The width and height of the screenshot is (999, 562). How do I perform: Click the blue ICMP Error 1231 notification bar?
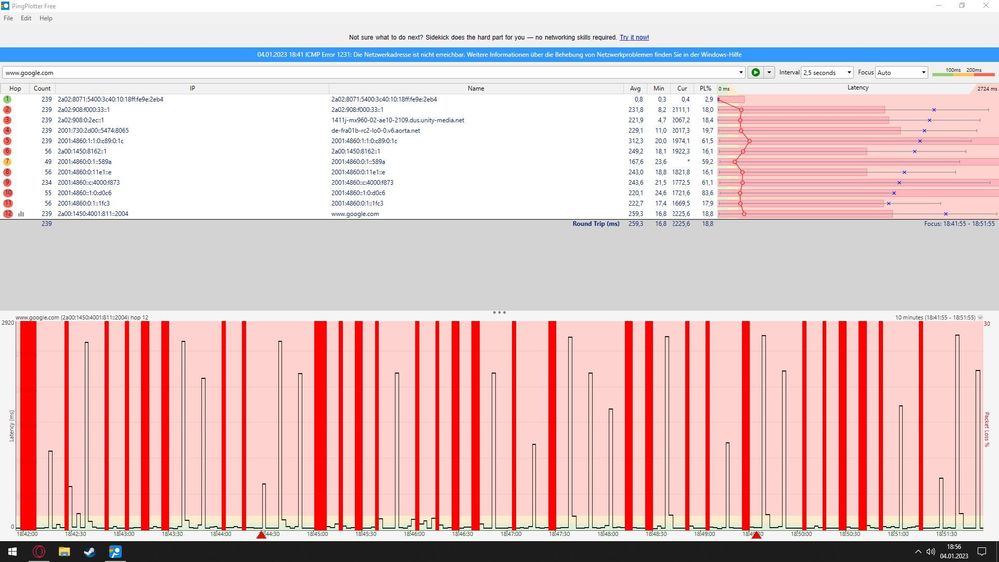pos(500,55)
